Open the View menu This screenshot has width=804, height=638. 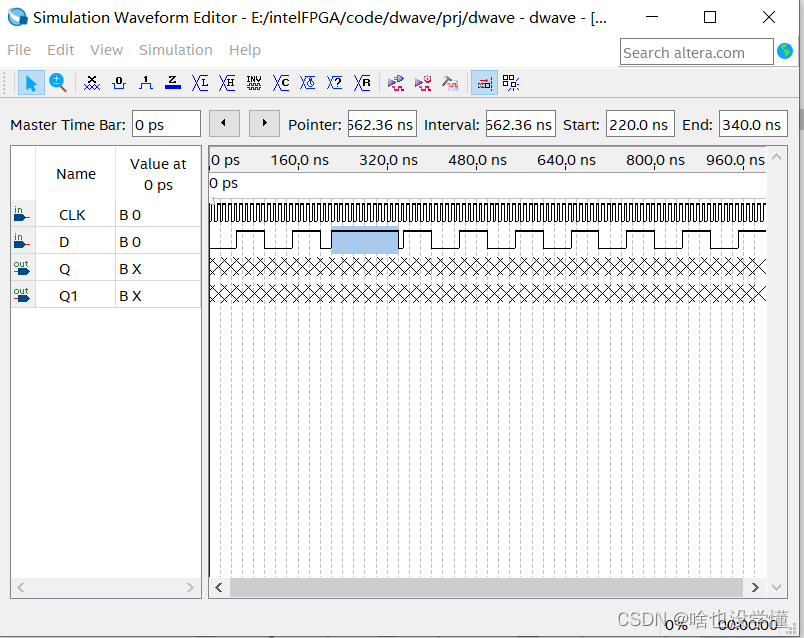107,50
